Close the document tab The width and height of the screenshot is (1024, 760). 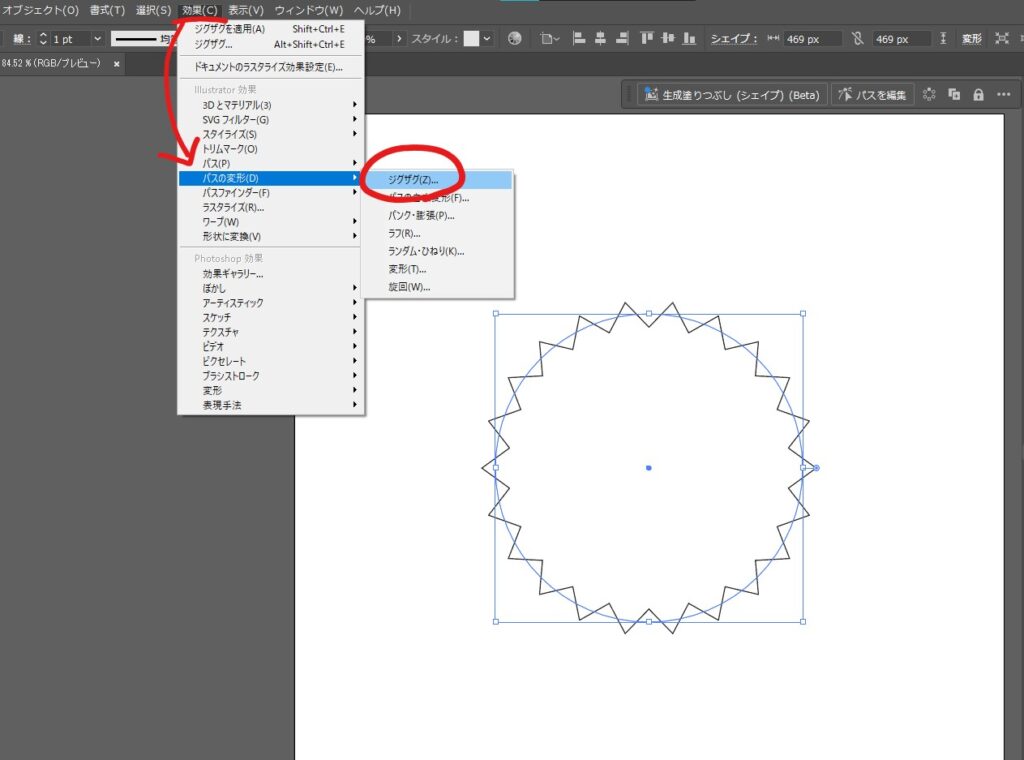[116, 64]
